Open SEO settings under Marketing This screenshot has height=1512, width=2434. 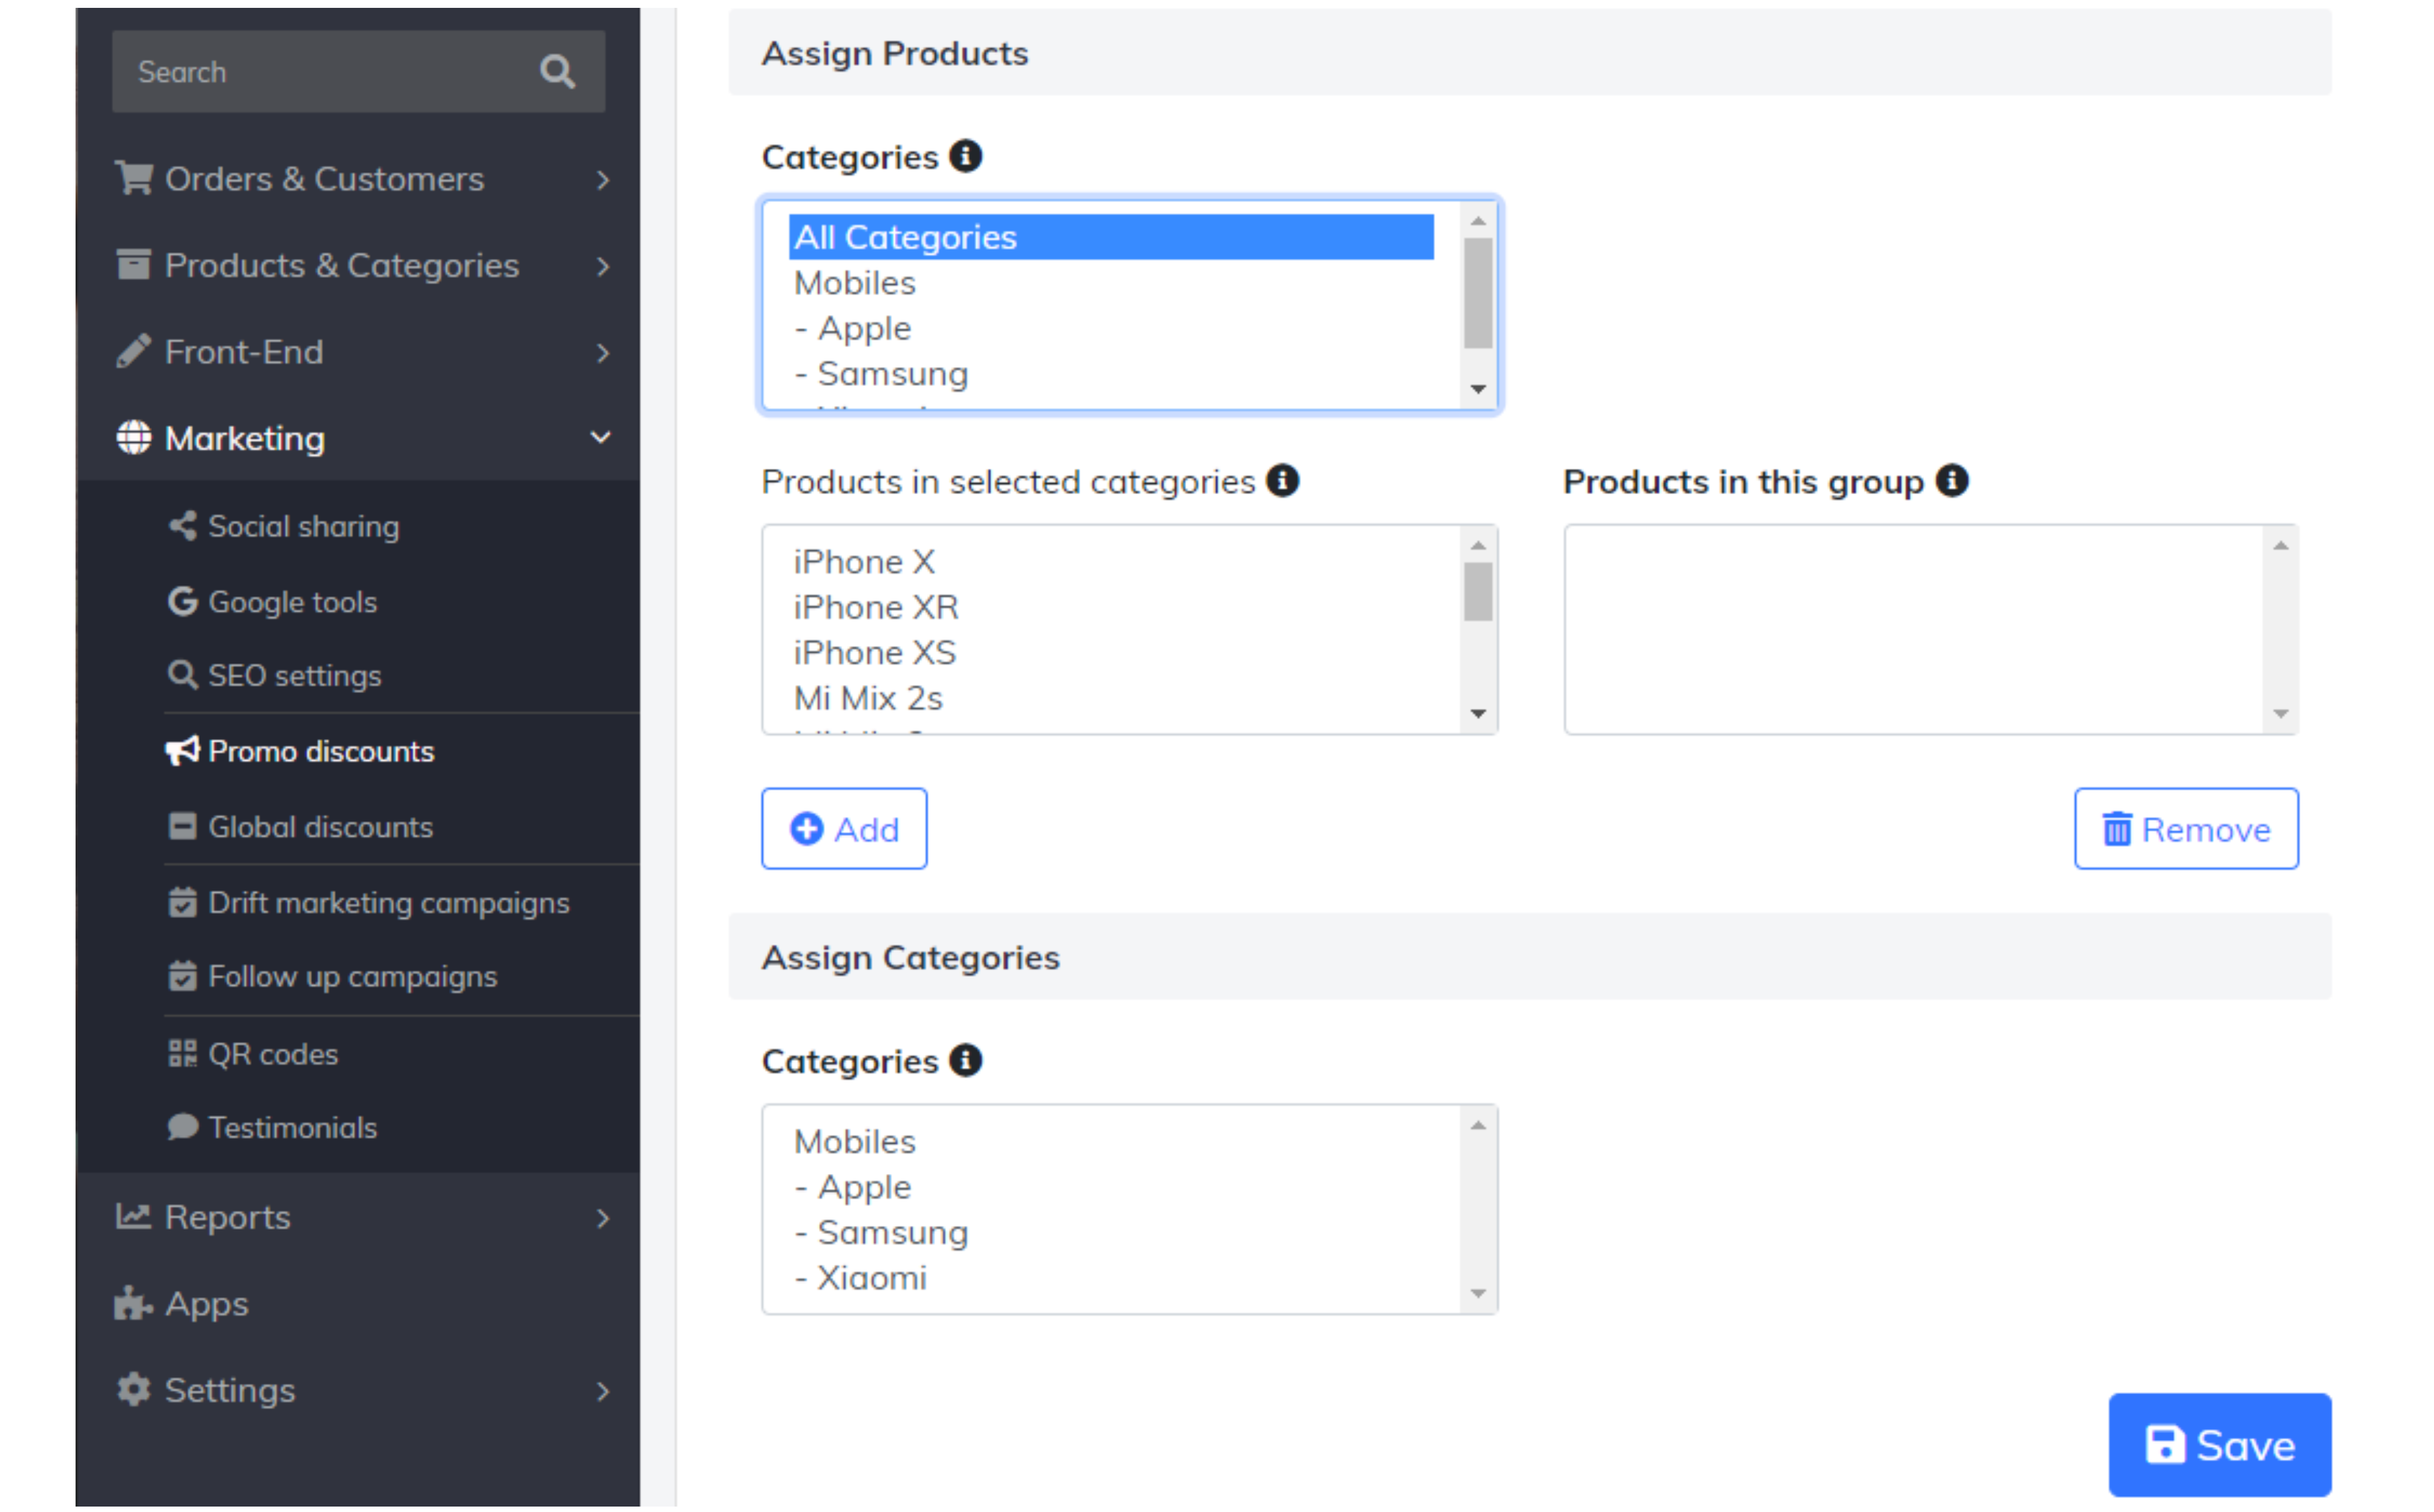pos(294,675)
